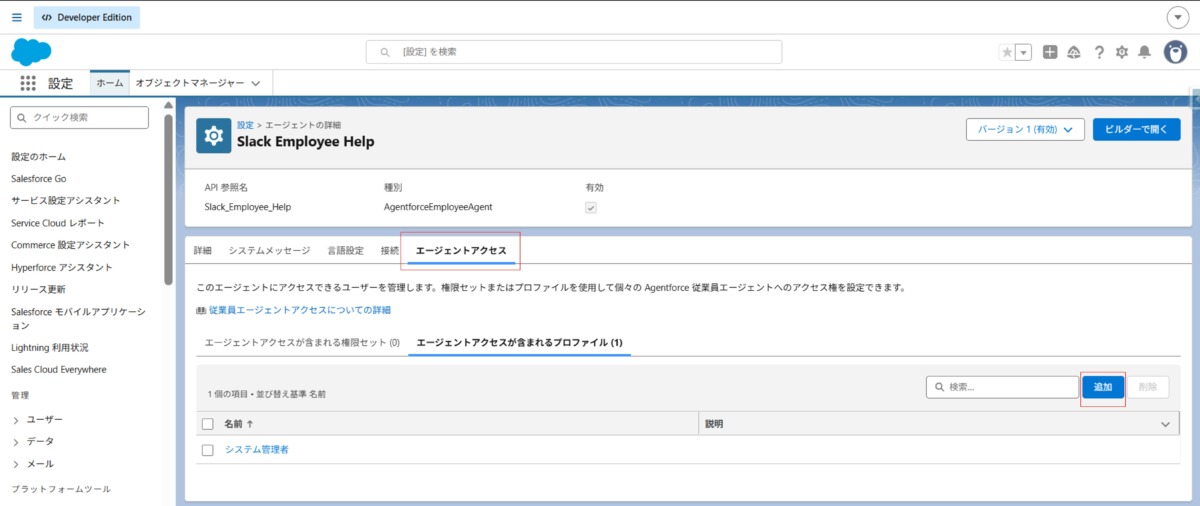Open the global actions plus icon
Image resolution: width=1200 pixels, height=506 pixels.
(1050, 52)
